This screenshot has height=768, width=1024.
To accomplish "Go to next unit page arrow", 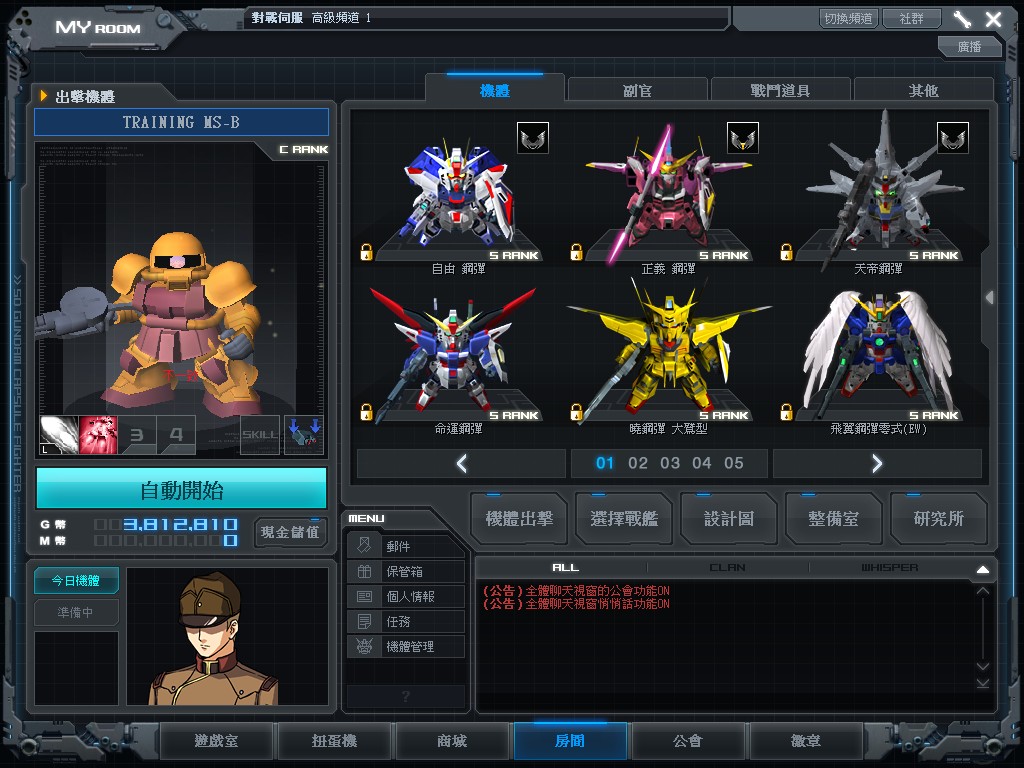I will point(877,463).
